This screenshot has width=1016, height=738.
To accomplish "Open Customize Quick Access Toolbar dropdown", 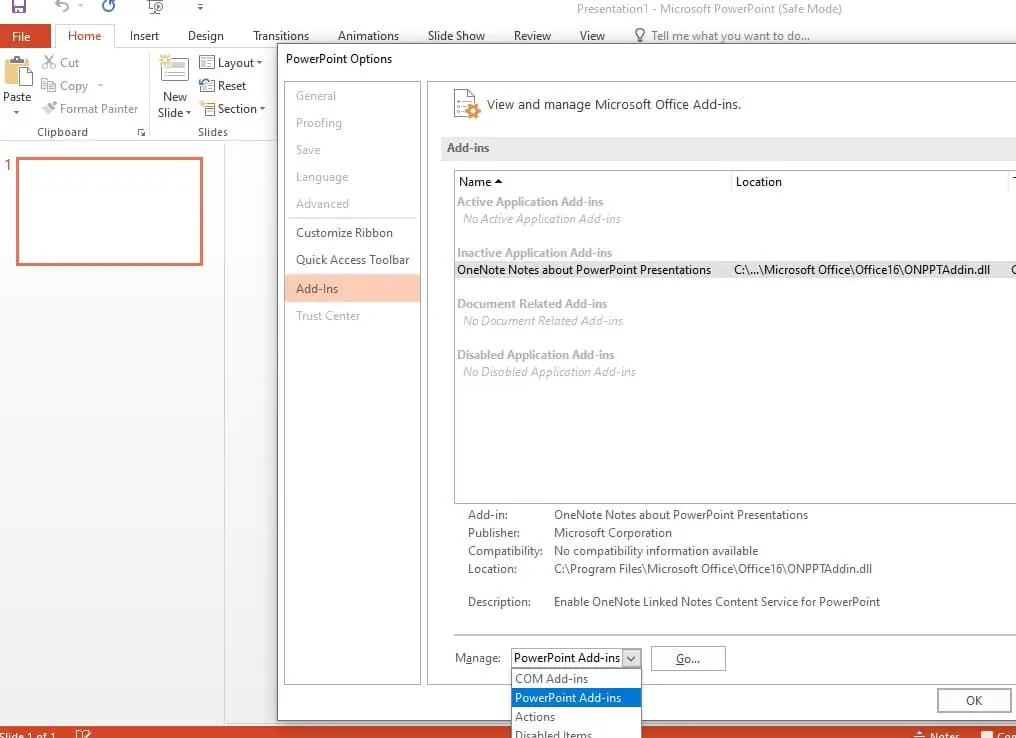I will pos(200,7).
